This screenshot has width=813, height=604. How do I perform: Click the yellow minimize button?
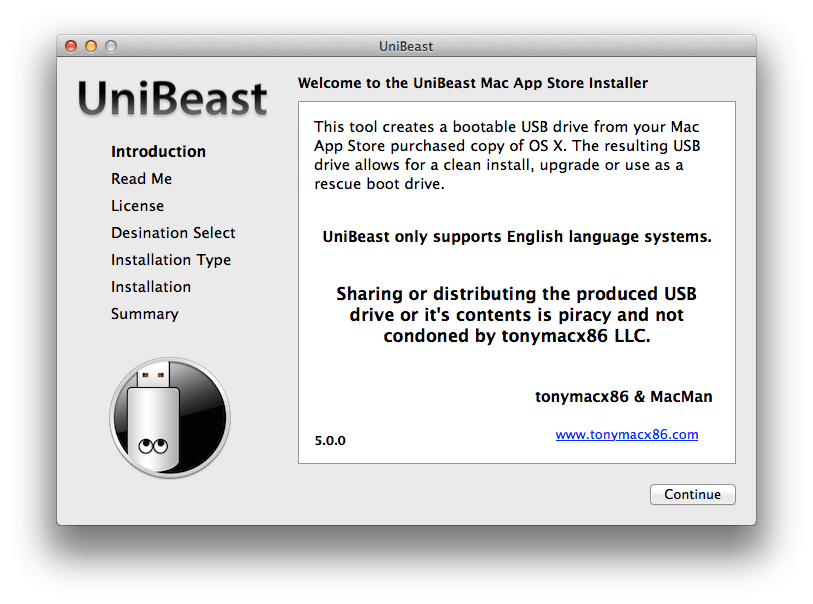click(91, 46)
